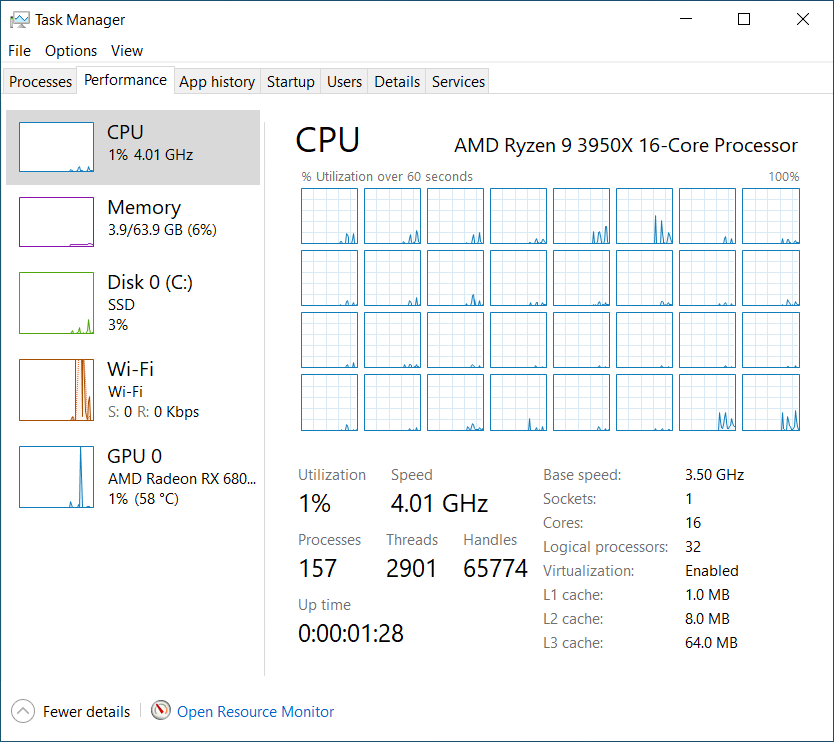834x742 pixels.
Task: Switch to the Processes tab
Action: pos(40,81)
